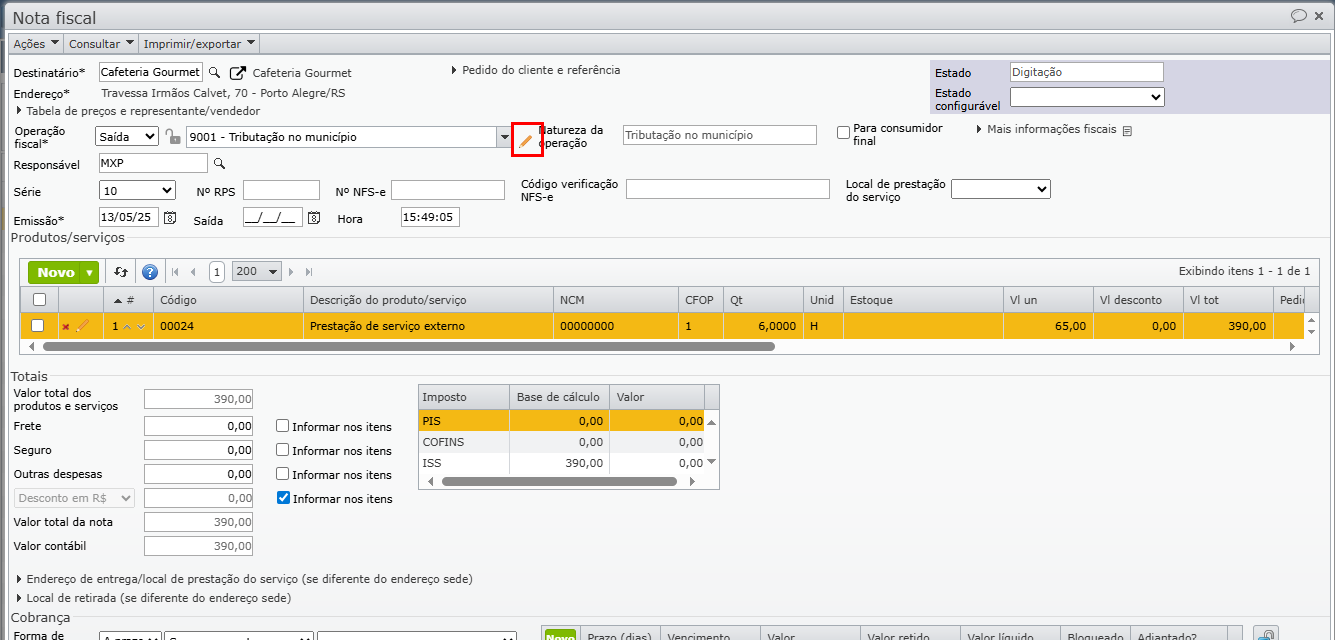Go to previous page of grid
Image resolution: width=1335 pixels, height=640 pixels.
click(193, 272)
